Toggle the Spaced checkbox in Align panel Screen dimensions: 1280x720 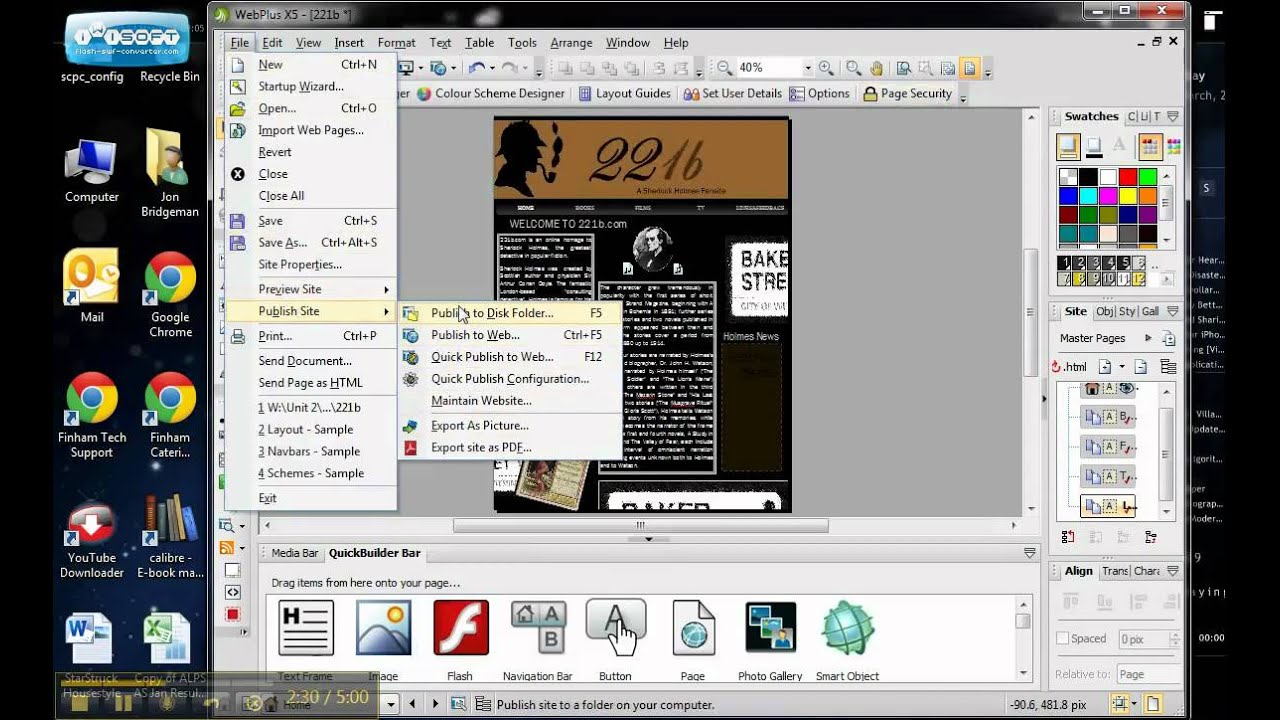point(1063,638)
